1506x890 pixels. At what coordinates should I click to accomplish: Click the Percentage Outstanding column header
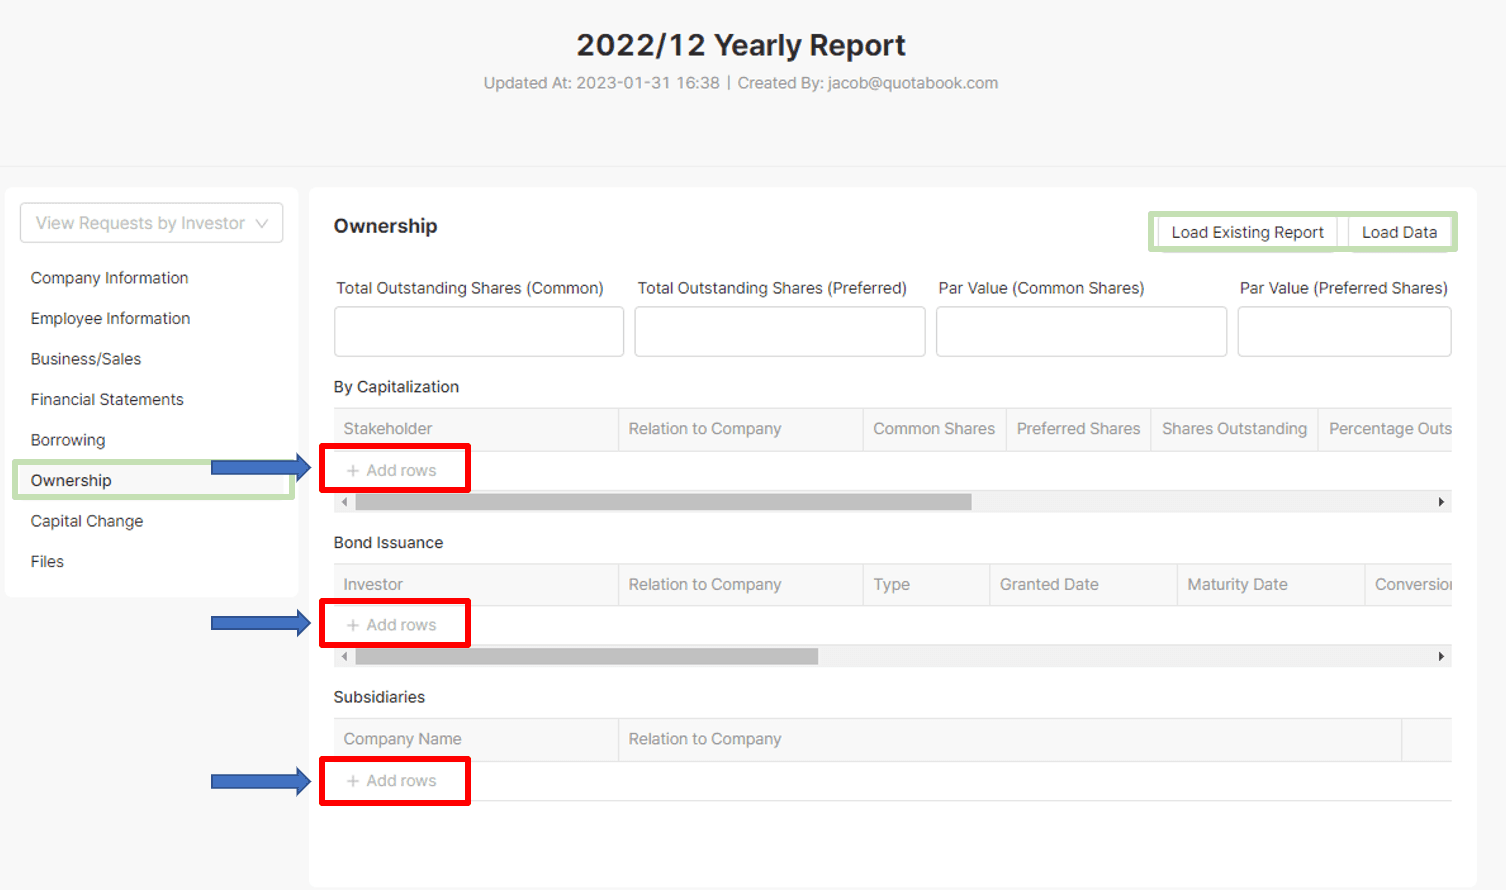[x=1386, y=429]
